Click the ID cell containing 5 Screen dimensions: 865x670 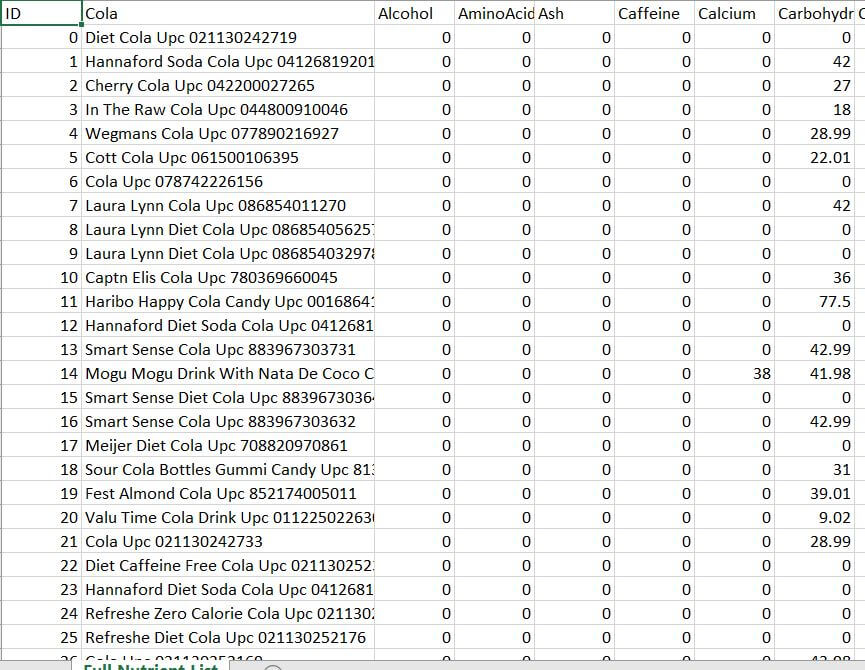click(41, 157)
